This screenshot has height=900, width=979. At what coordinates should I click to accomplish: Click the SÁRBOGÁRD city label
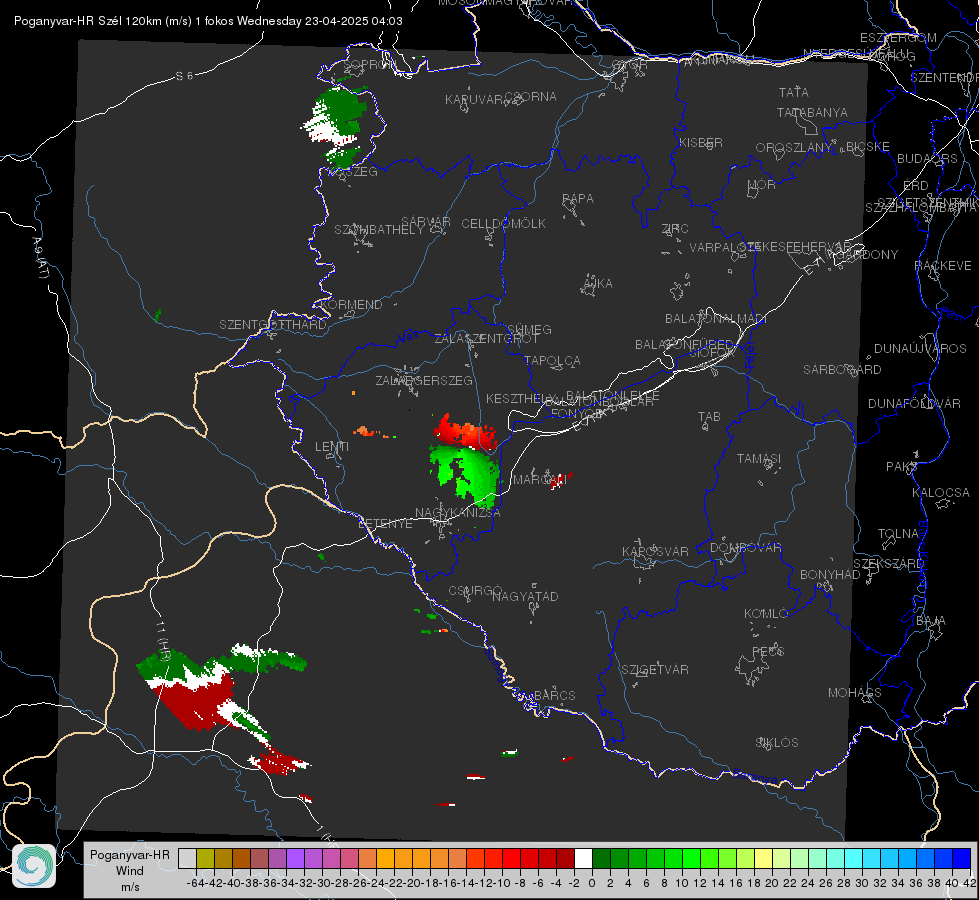pyautogui.click(x=842, y=370)
